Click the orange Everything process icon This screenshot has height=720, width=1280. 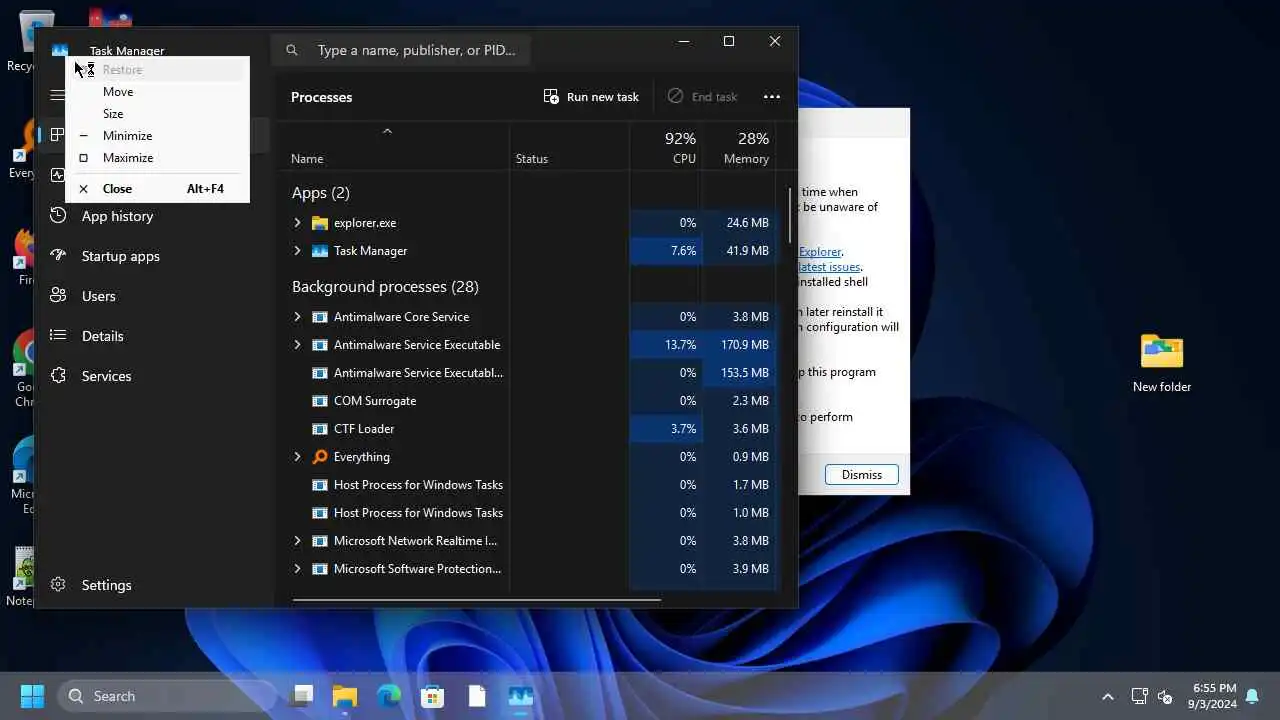320,457
